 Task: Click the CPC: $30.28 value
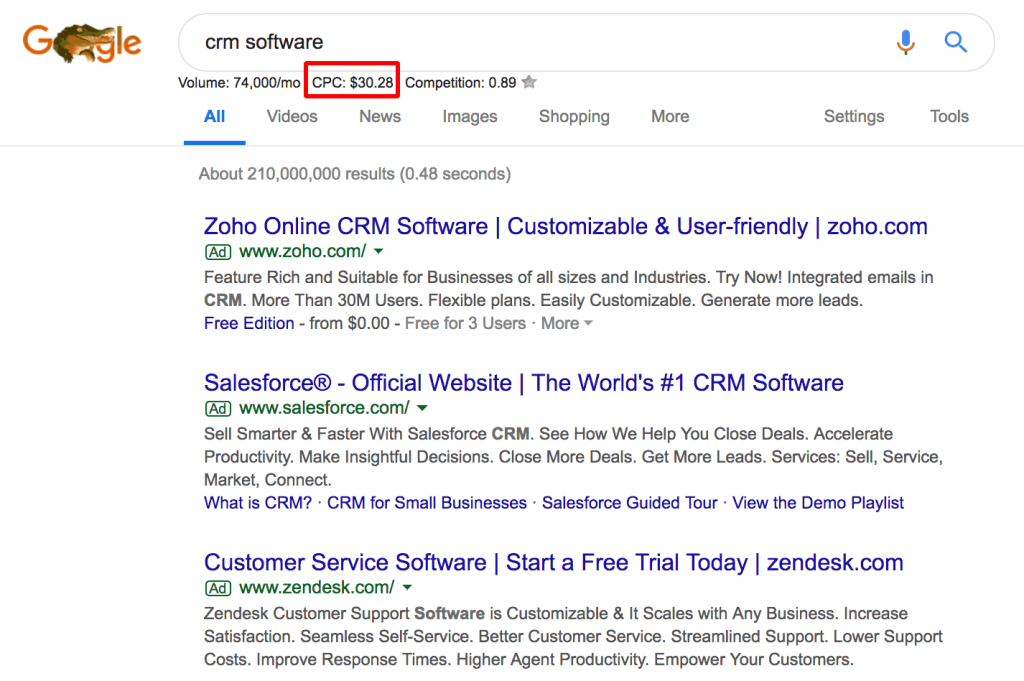click(353, 83)
